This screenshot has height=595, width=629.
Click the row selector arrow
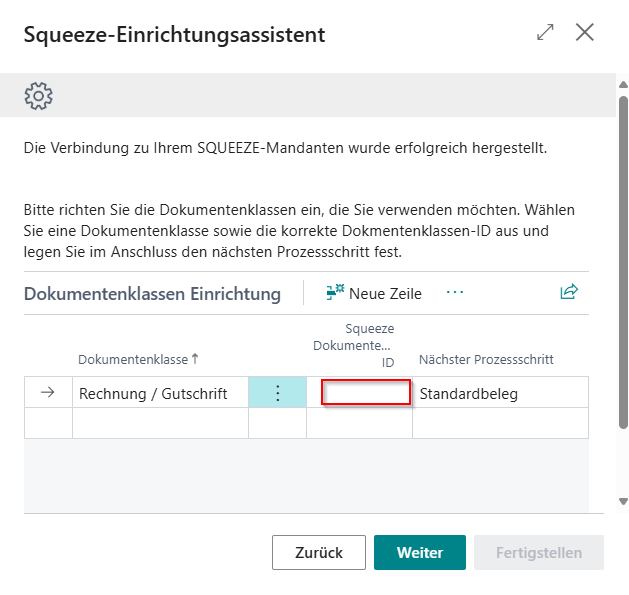[47, 394]
